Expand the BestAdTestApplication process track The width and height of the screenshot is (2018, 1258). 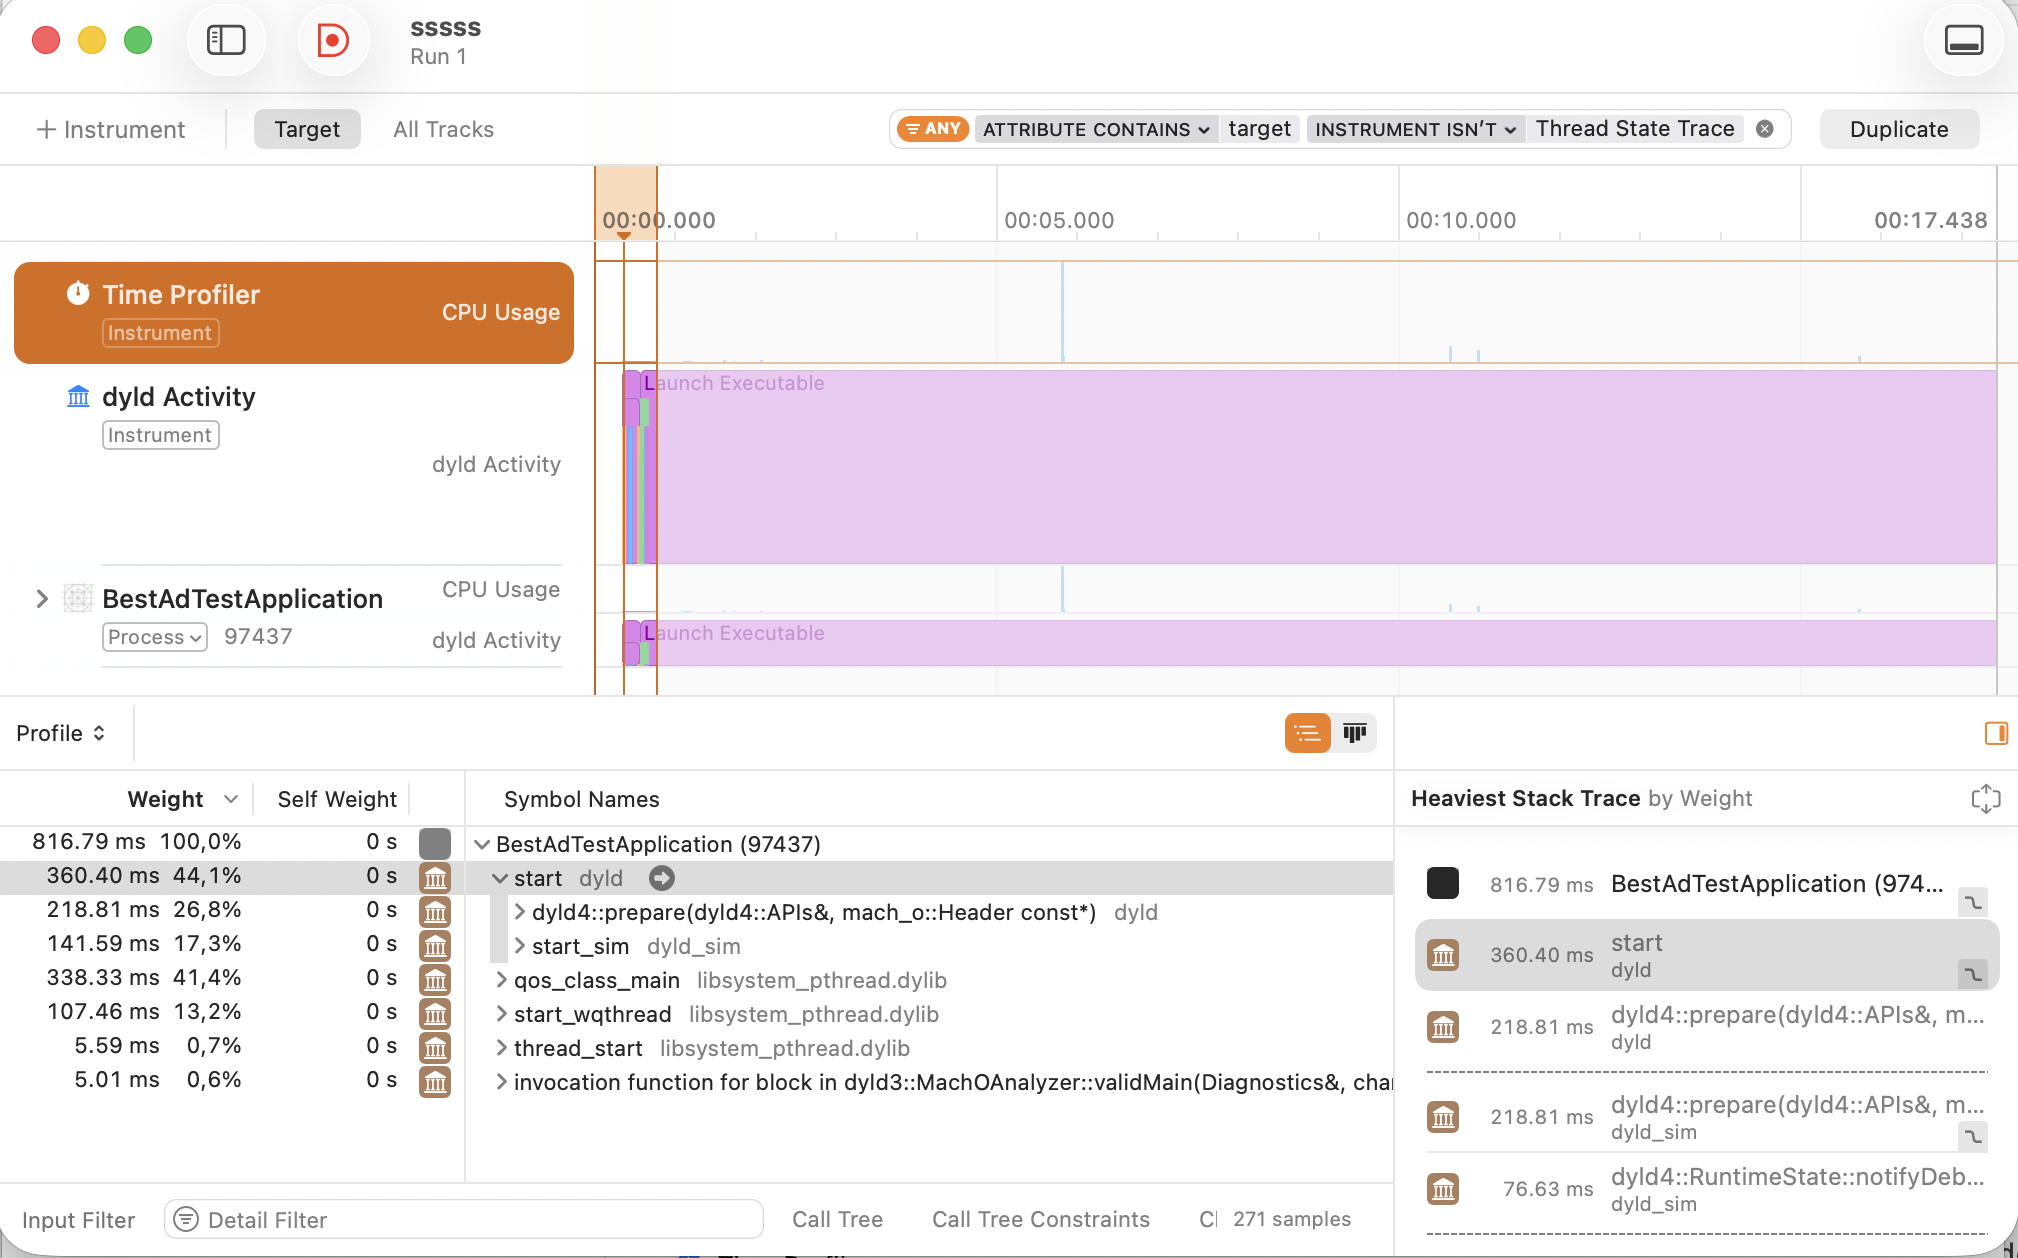[42, 599]
